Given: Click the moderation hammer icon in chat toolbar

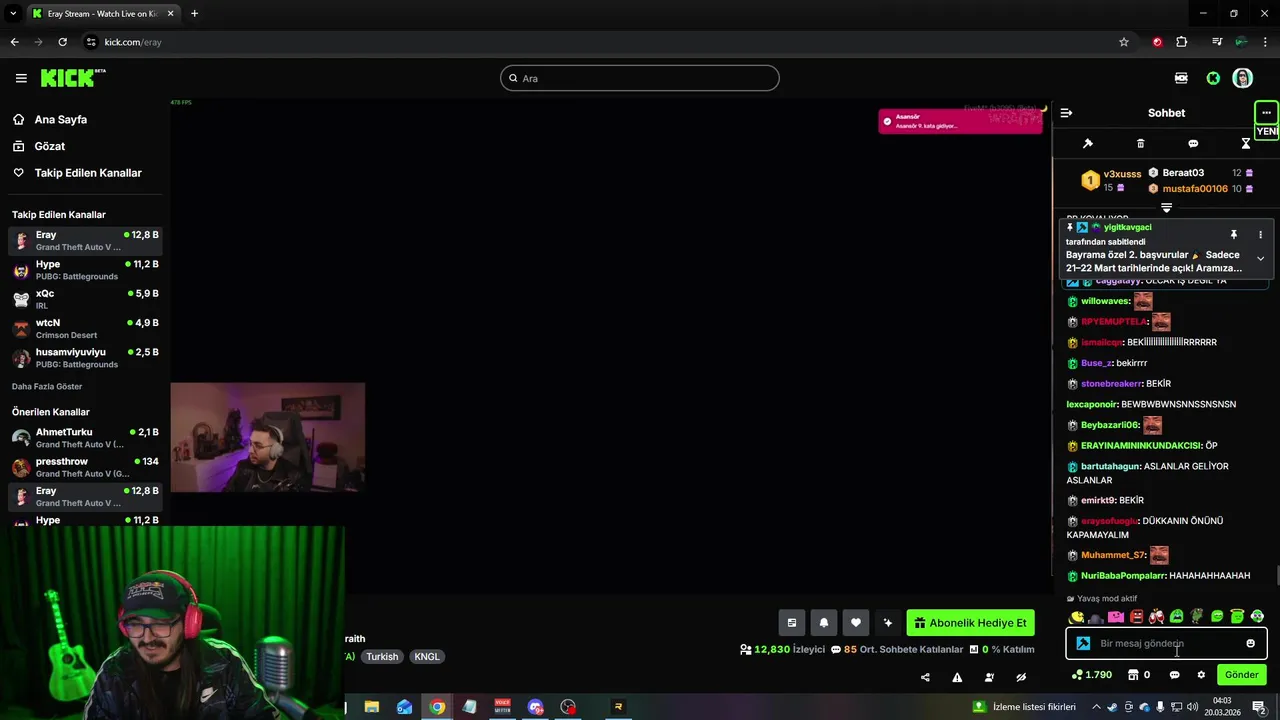Looking at the screenshot, I should point(1088,144).
